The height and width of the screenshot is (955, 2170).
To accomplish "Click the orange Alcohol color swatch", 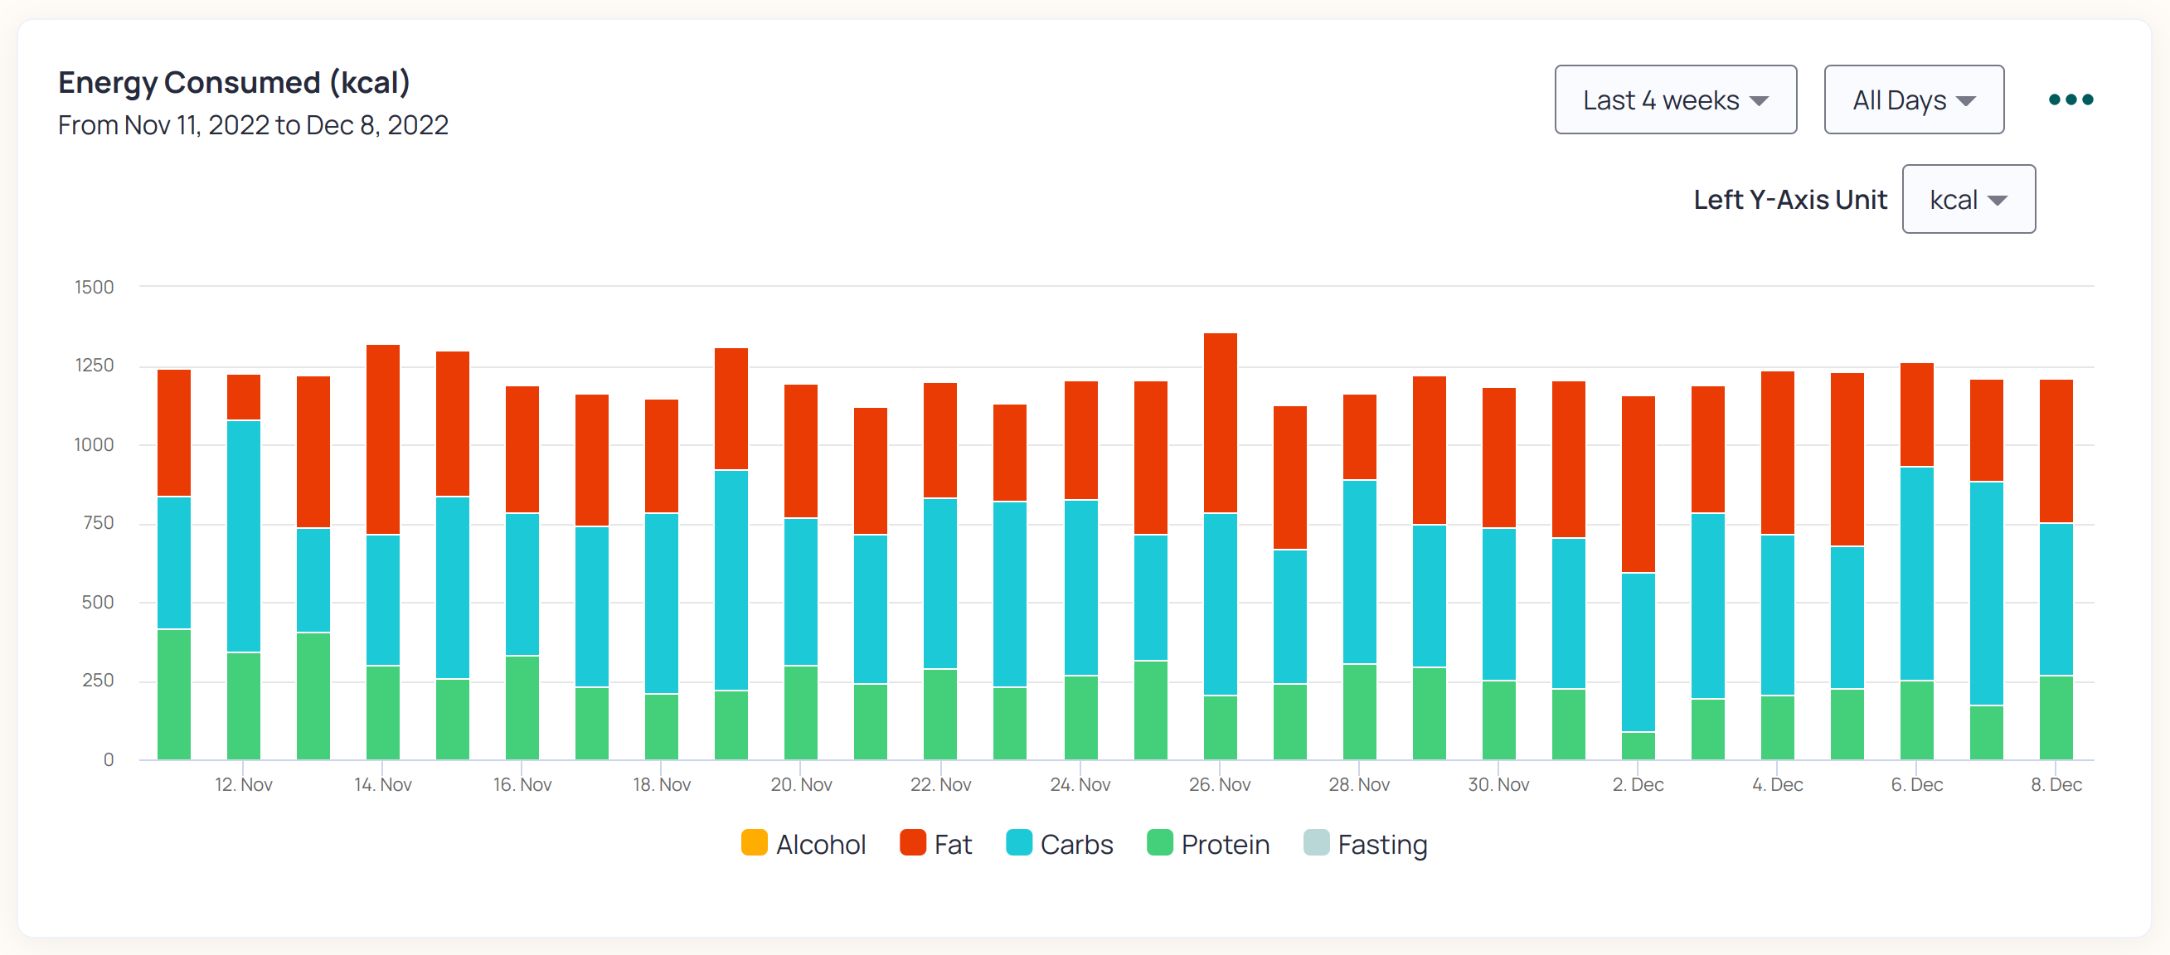I will click(x=756, y=843).
